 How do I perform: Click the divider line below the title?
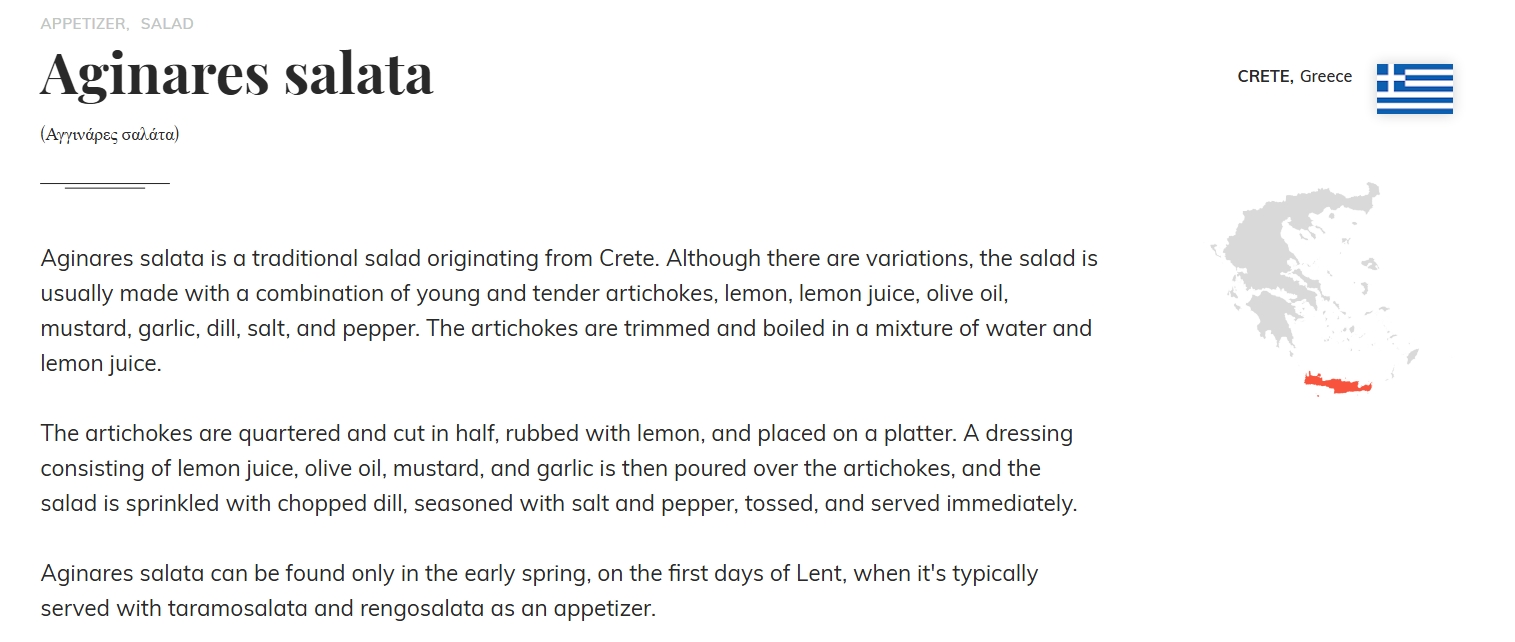click(105, 184)
